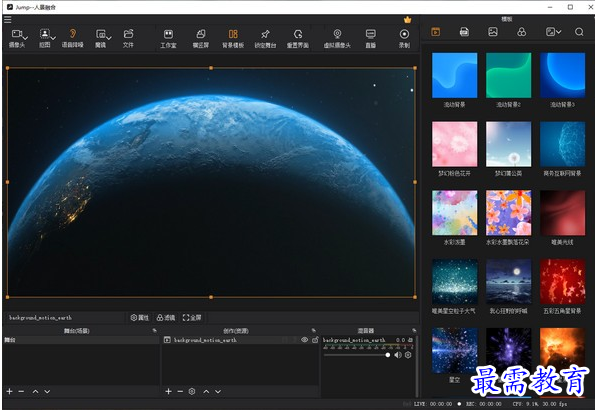
Task: Pick the teal starry particles template
Action: click(455, 281)
